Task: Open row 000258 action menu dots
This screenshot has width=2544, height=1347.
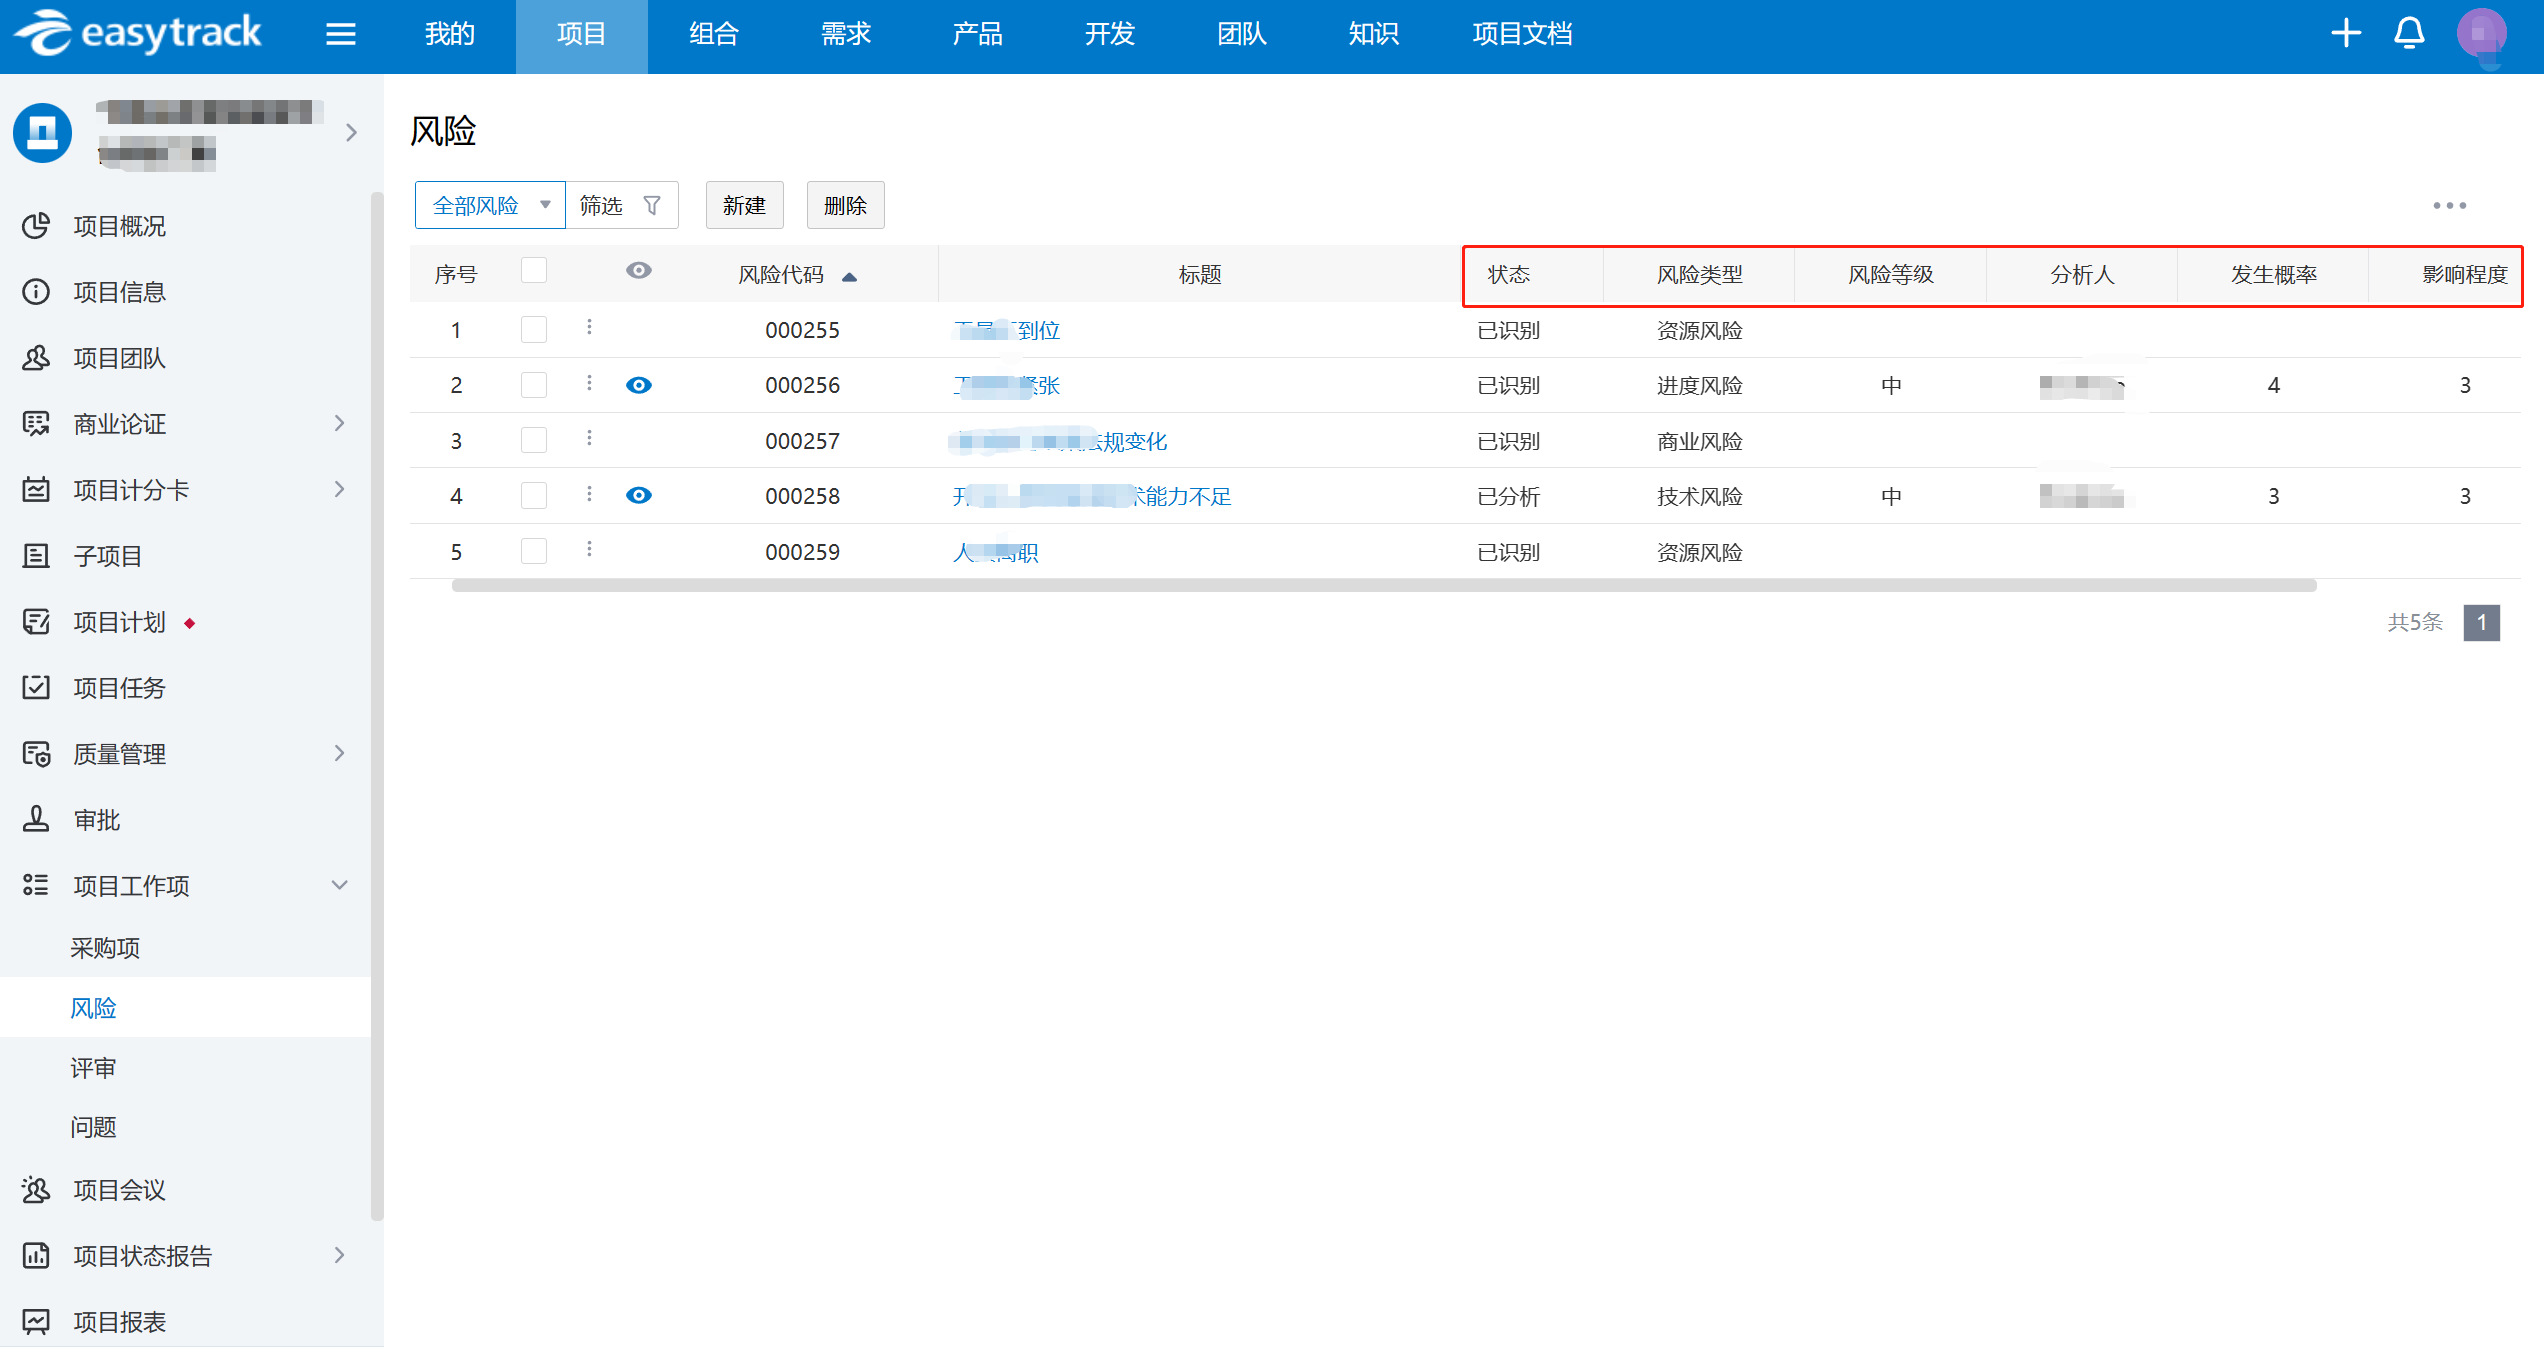Action: click(589, 494)
